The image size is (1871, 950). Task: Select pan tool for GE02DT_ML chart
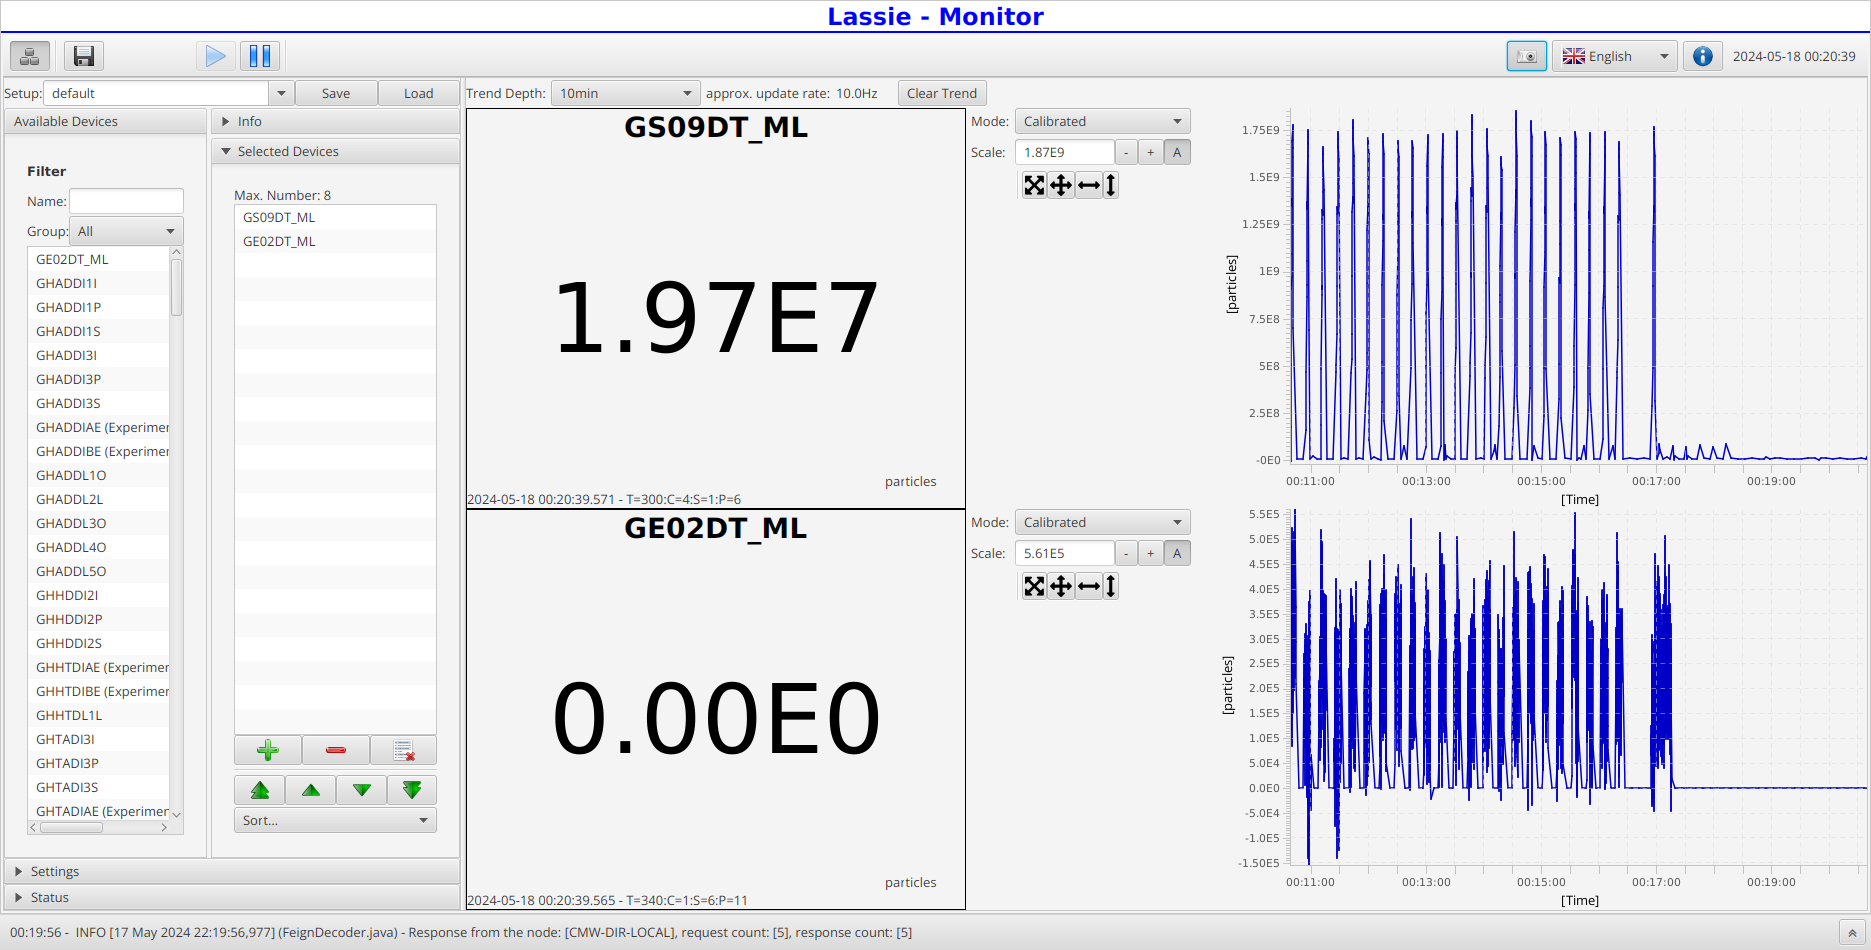[1061, 586]
